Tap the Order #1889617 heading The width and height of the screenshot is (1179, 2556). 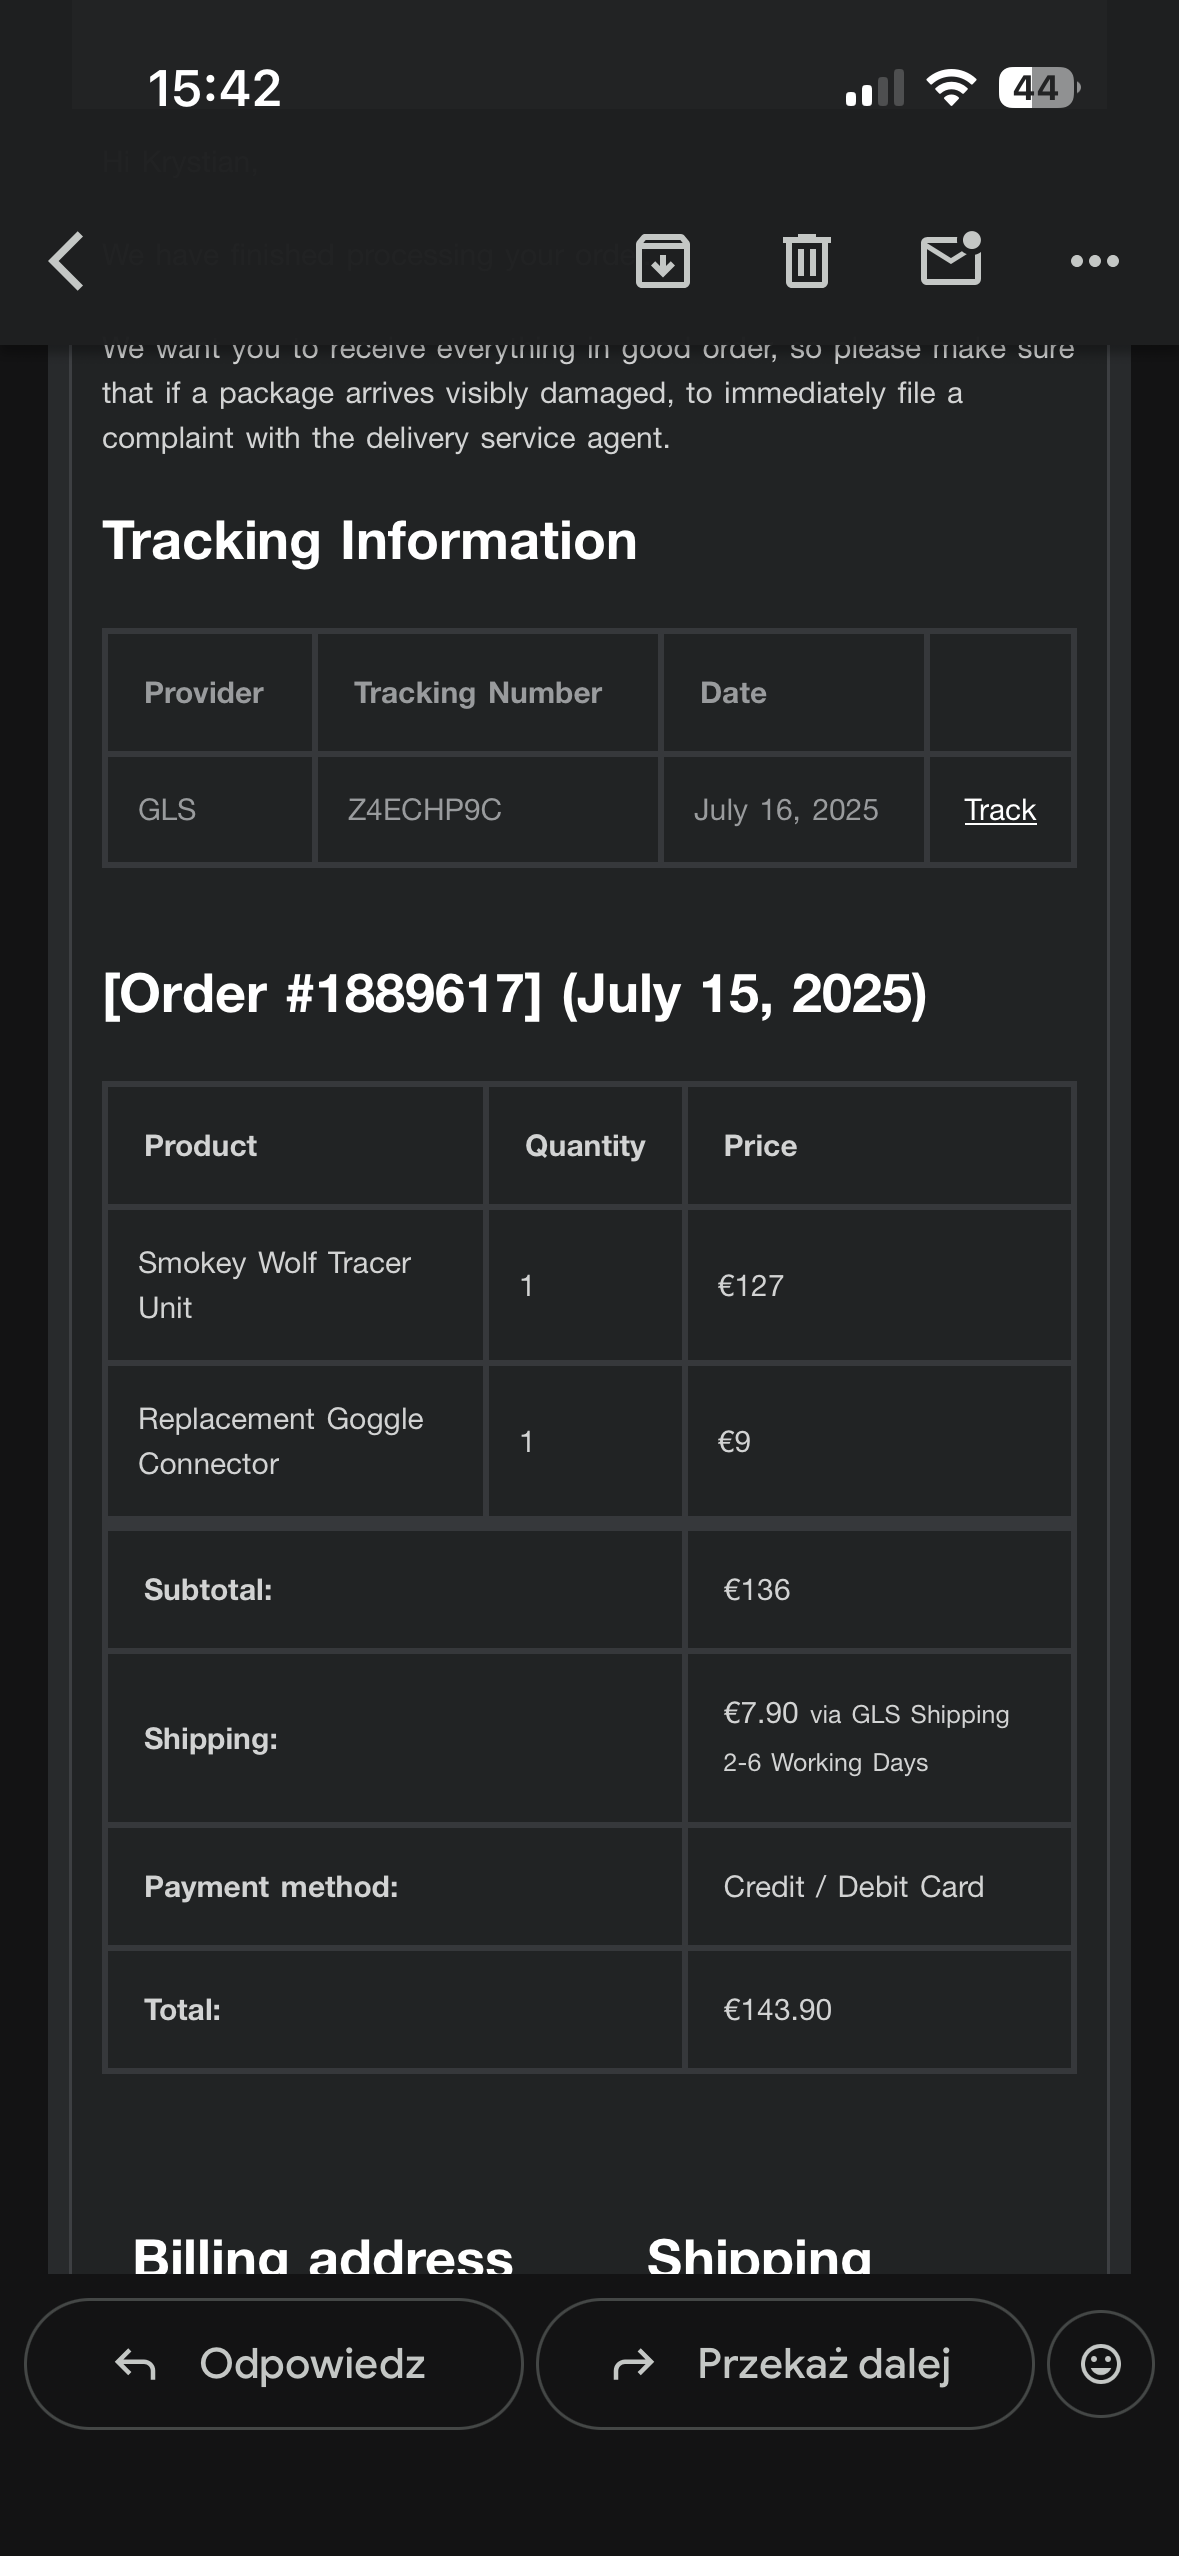tap(515, 994)
